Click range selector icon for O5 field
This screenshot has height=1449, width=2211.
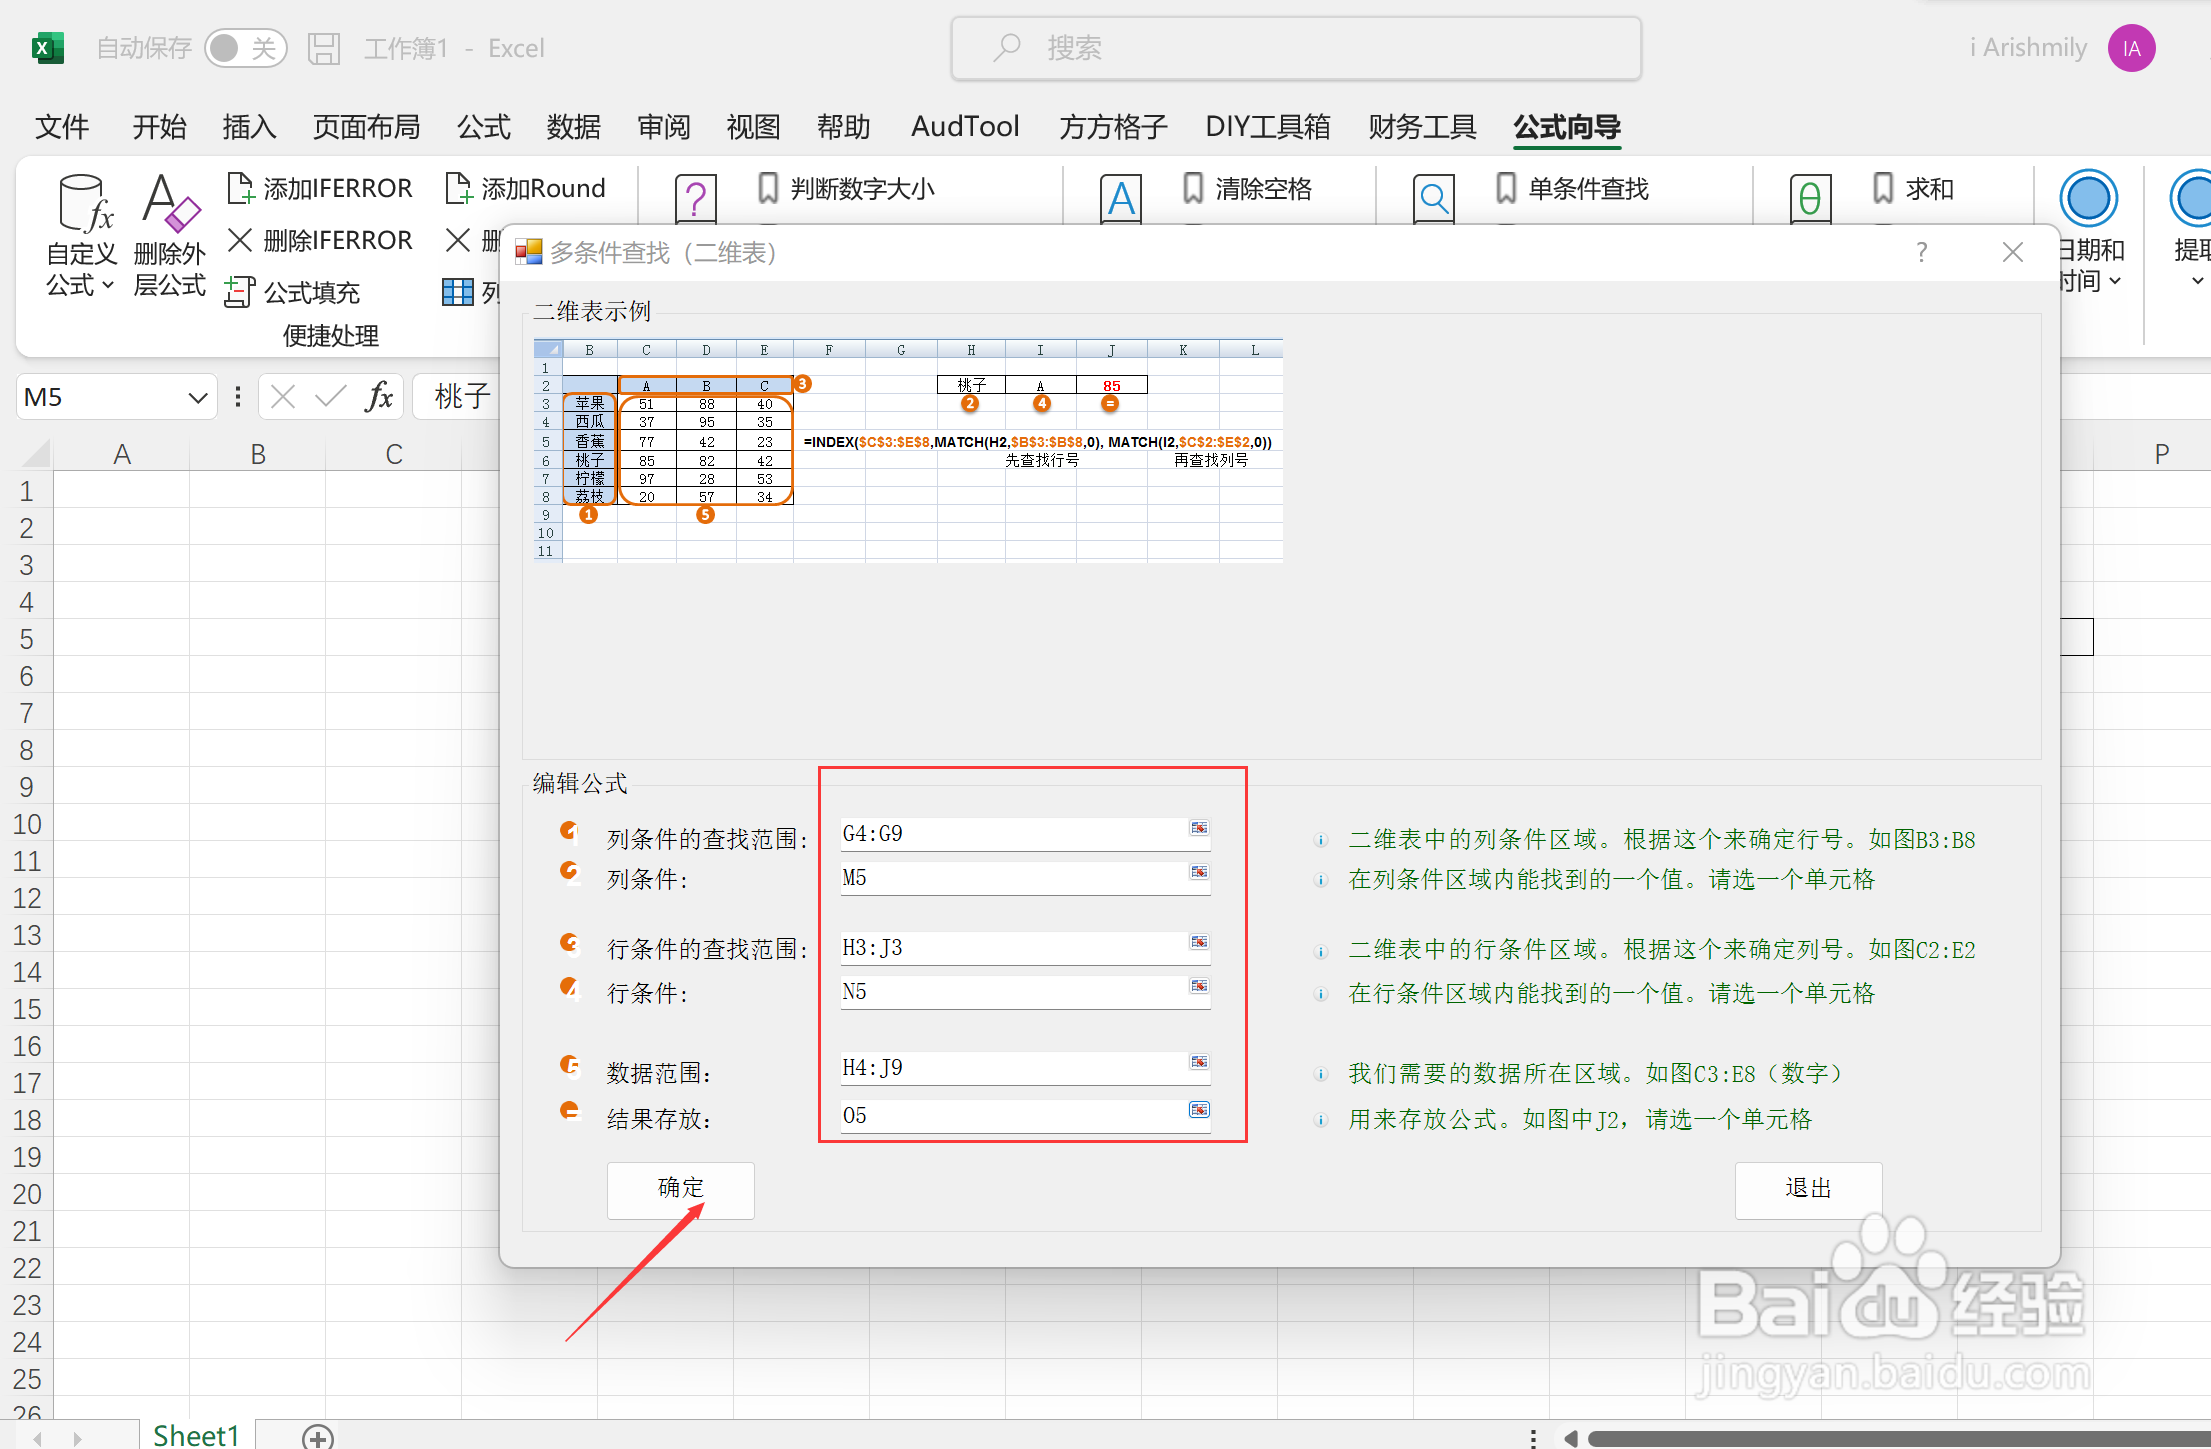pyautogui.click(x=1199, y=1110)
